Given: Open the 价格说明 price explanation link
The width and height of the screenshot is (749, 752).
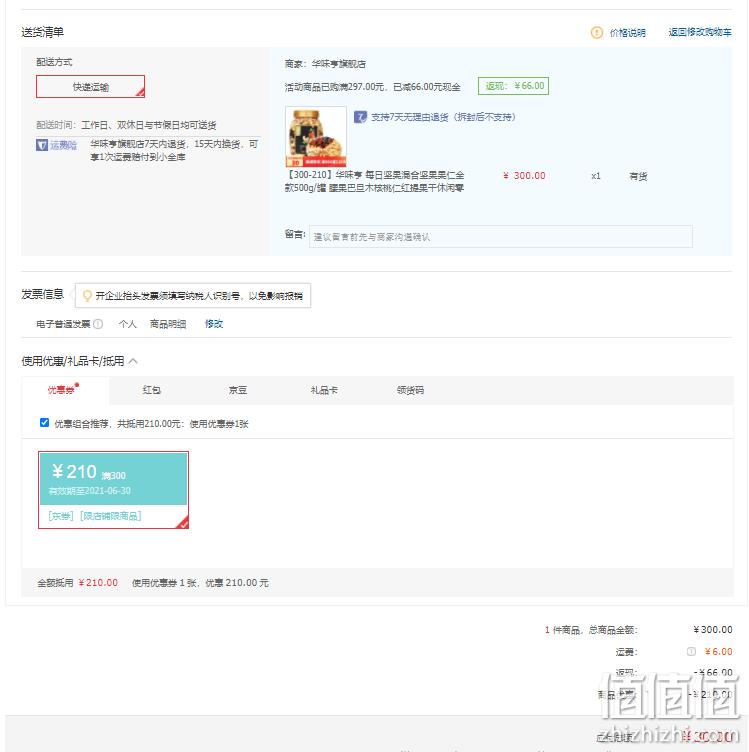Looking at the screenshot, I should click(627, 33).
